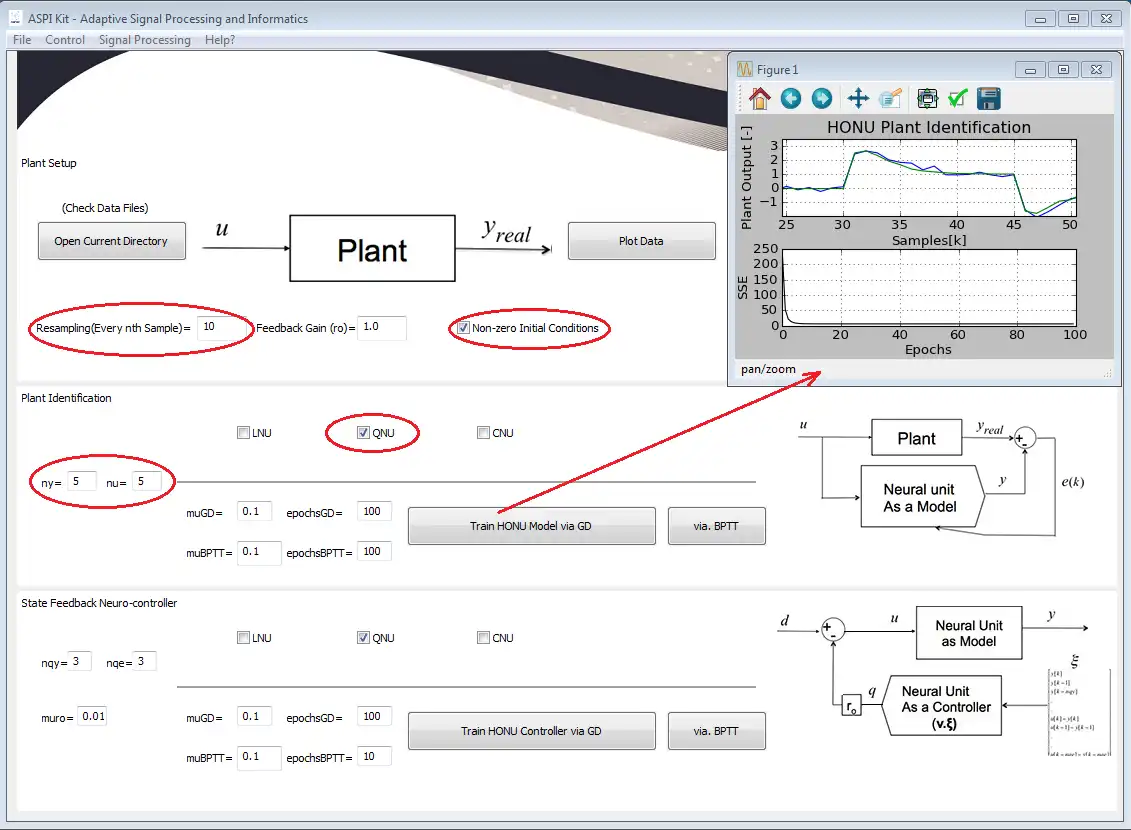Click muGD field in Plant Identification
This screenshot has height=830, width=1131.
(255, 512)
